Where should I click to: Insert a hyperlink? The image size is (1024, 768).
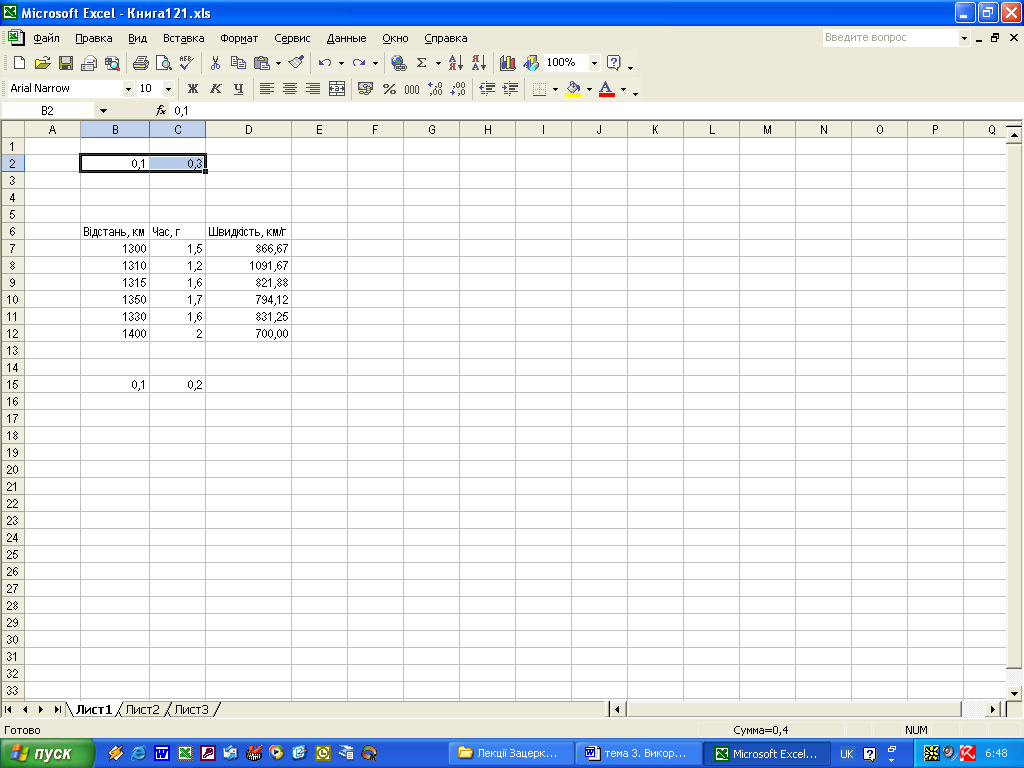[398, 63]
